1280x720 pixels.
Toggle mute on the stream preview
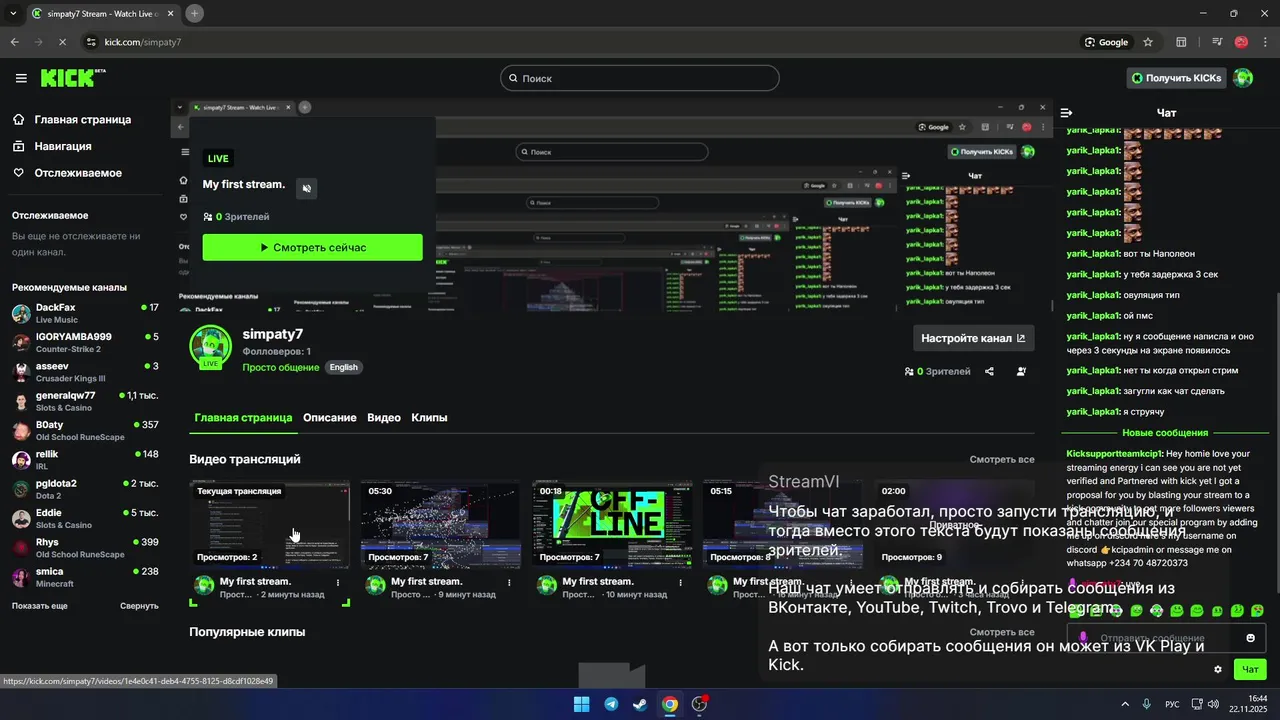(307, 188)
